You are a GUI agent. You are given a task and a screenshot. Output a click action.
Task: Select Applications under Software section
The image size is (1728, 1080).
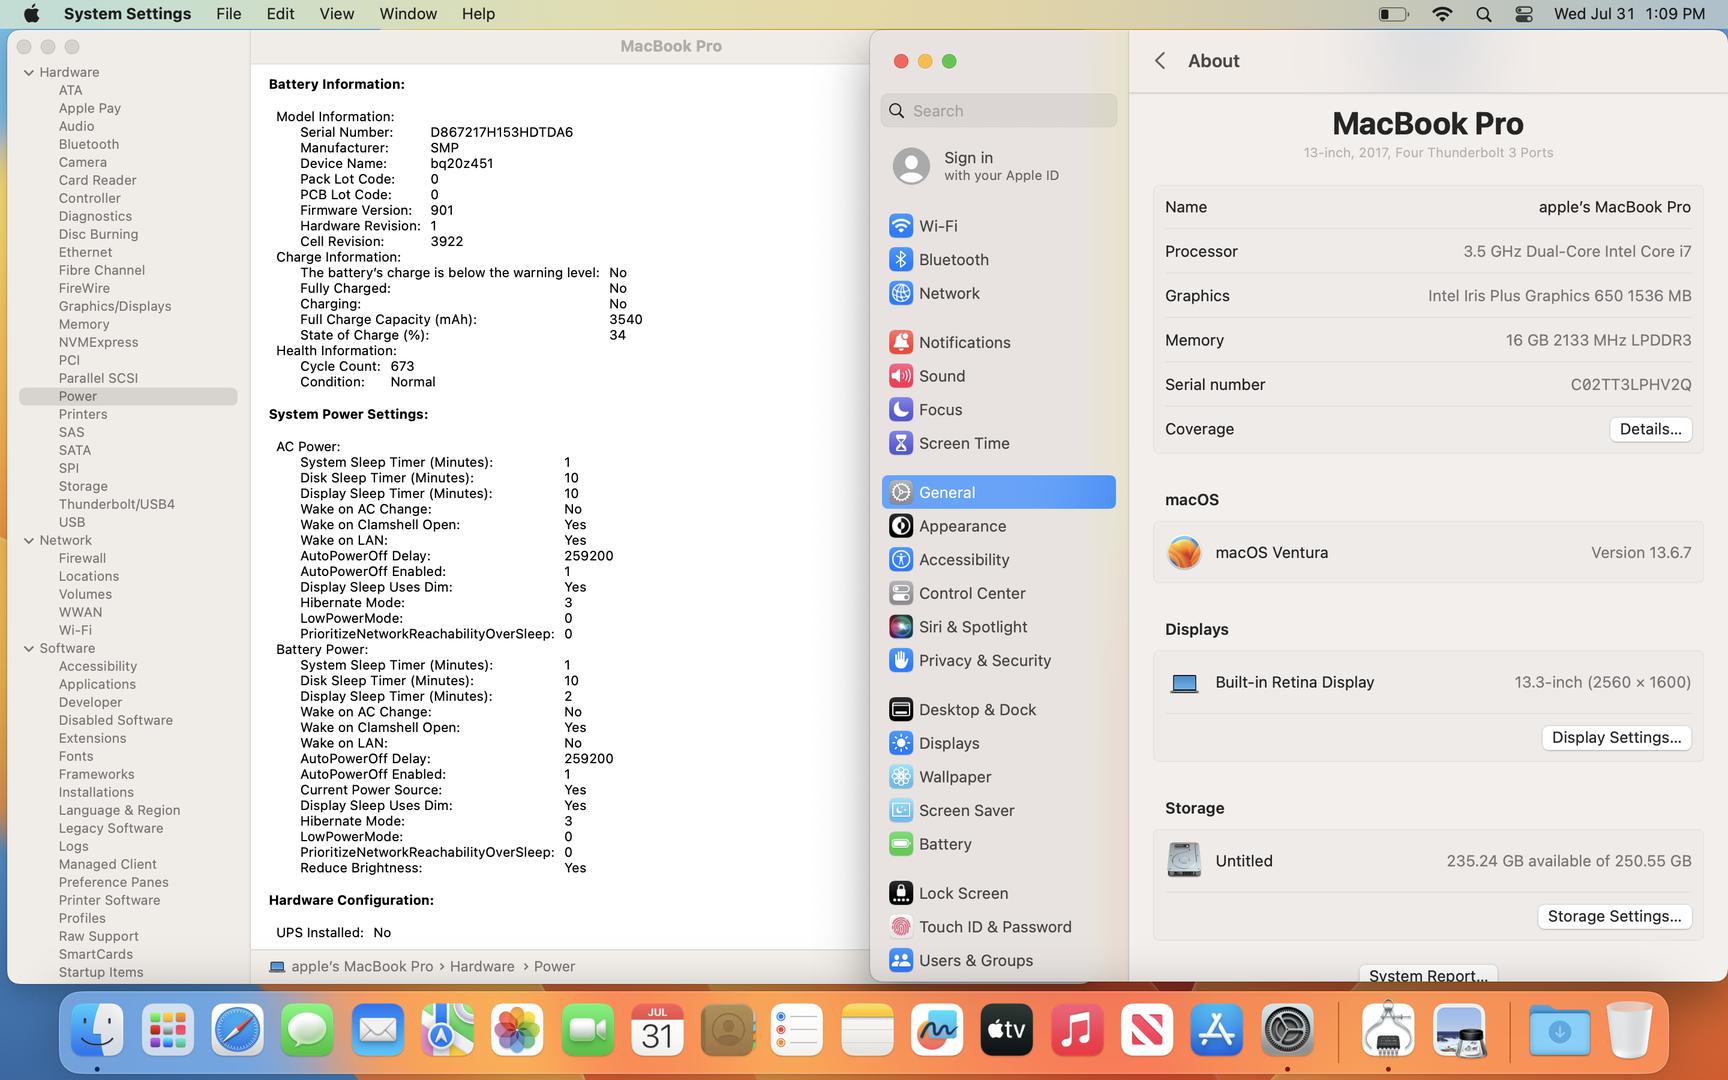pyautogui.click(x=97, y=684)
